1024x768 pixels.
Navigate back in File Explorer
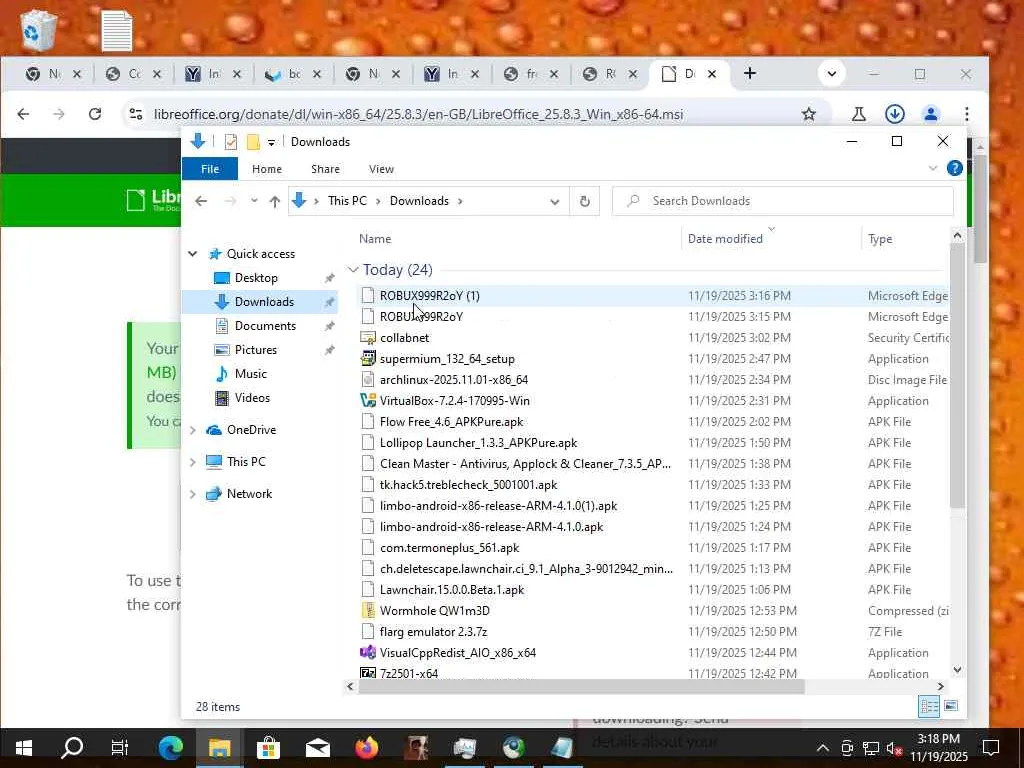coord(201,201)
